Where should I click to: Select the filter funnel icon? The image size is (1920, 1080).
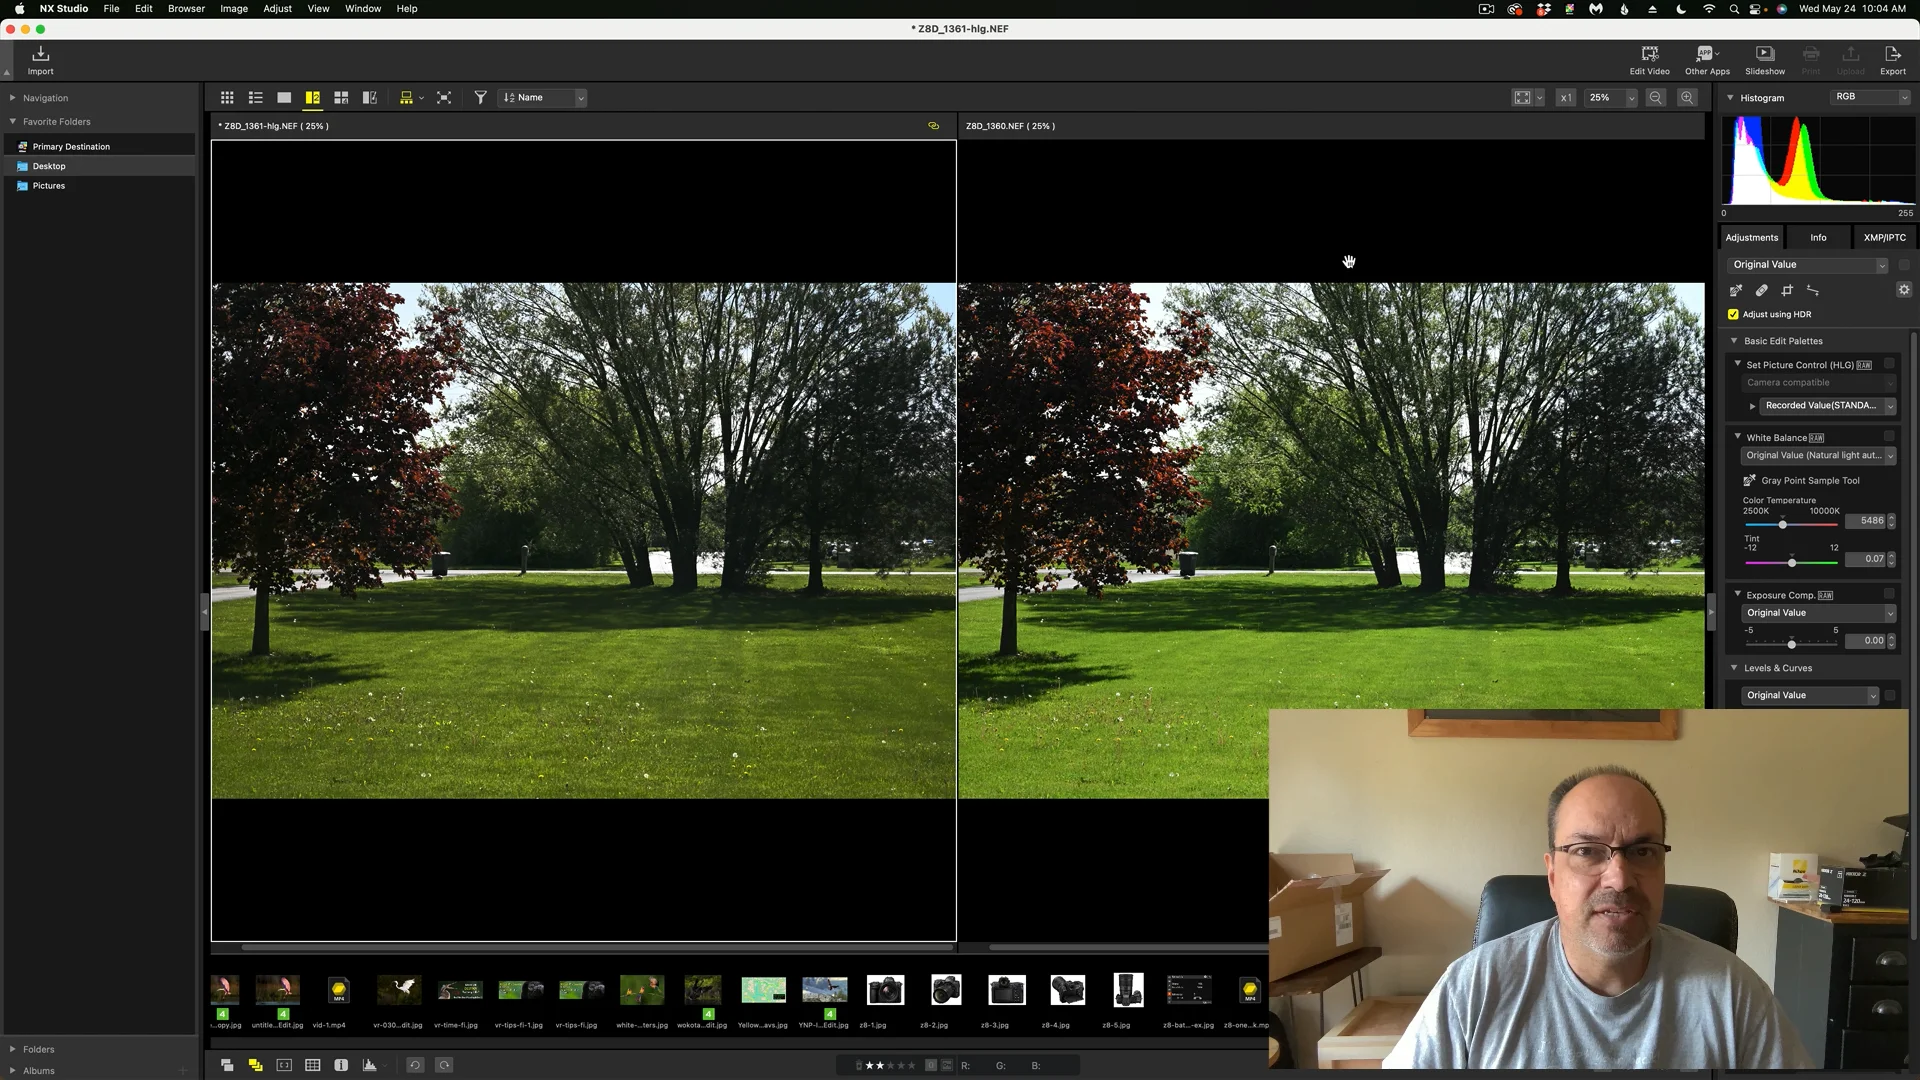tap(480, 98)
